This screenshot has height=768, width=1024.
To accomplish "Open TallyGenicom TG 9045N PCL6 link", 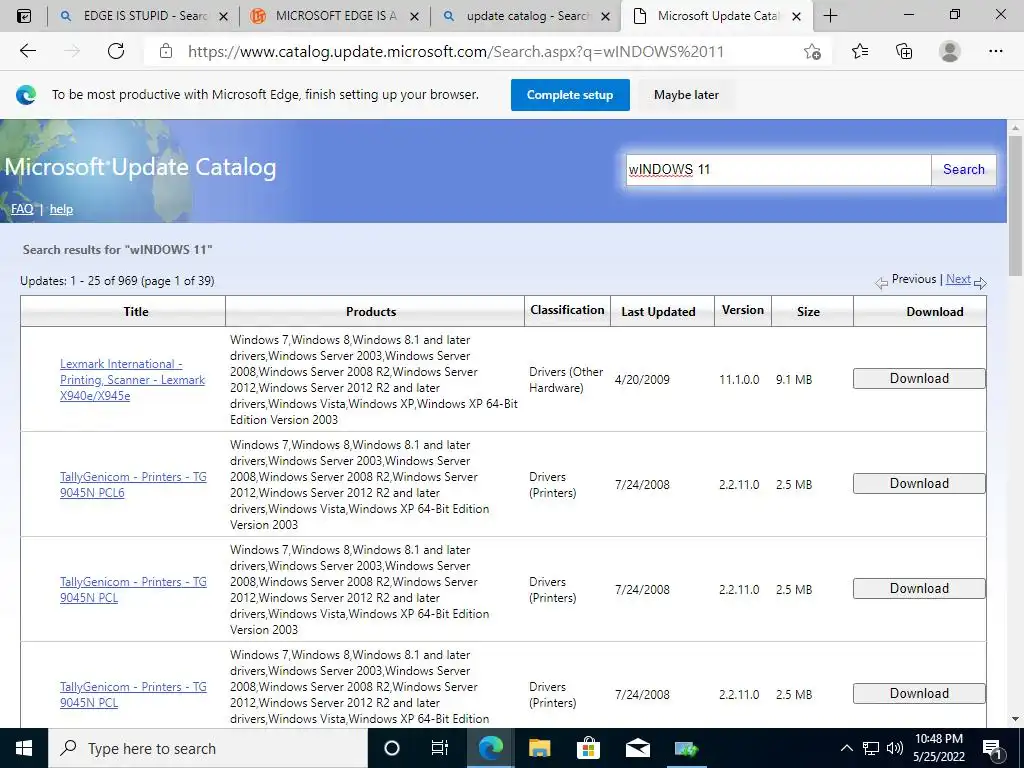I will pyautogui.click(x=133, y=485).
